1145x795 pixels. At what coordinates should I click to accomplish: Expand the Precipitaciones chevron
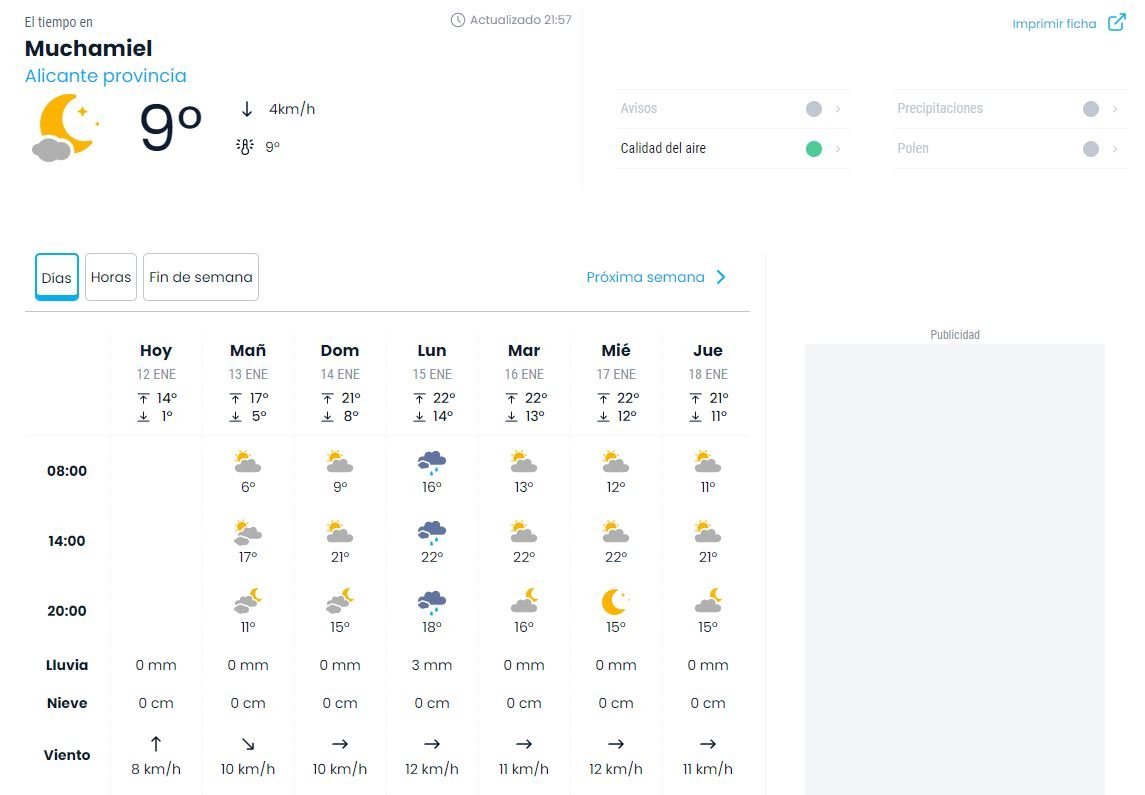pos(1114,109)
